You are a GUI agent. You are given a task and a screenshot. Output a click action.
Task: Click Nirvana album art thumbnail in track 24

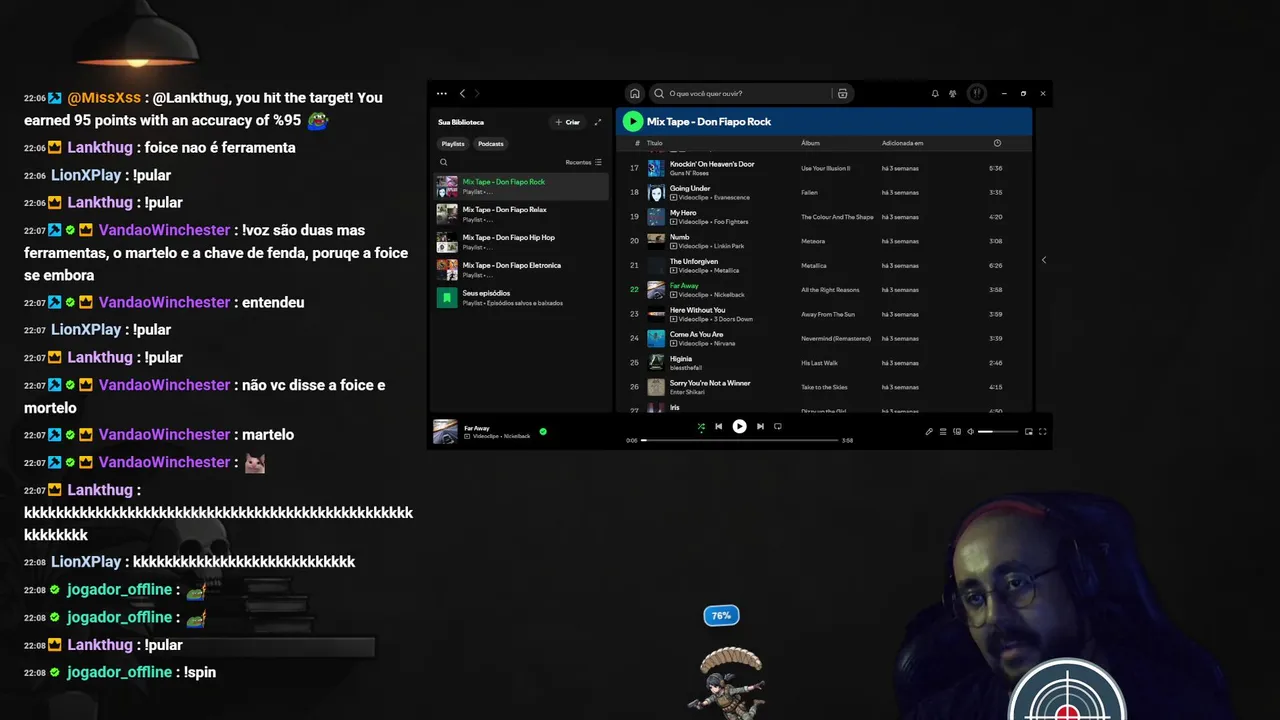[656, 339]
